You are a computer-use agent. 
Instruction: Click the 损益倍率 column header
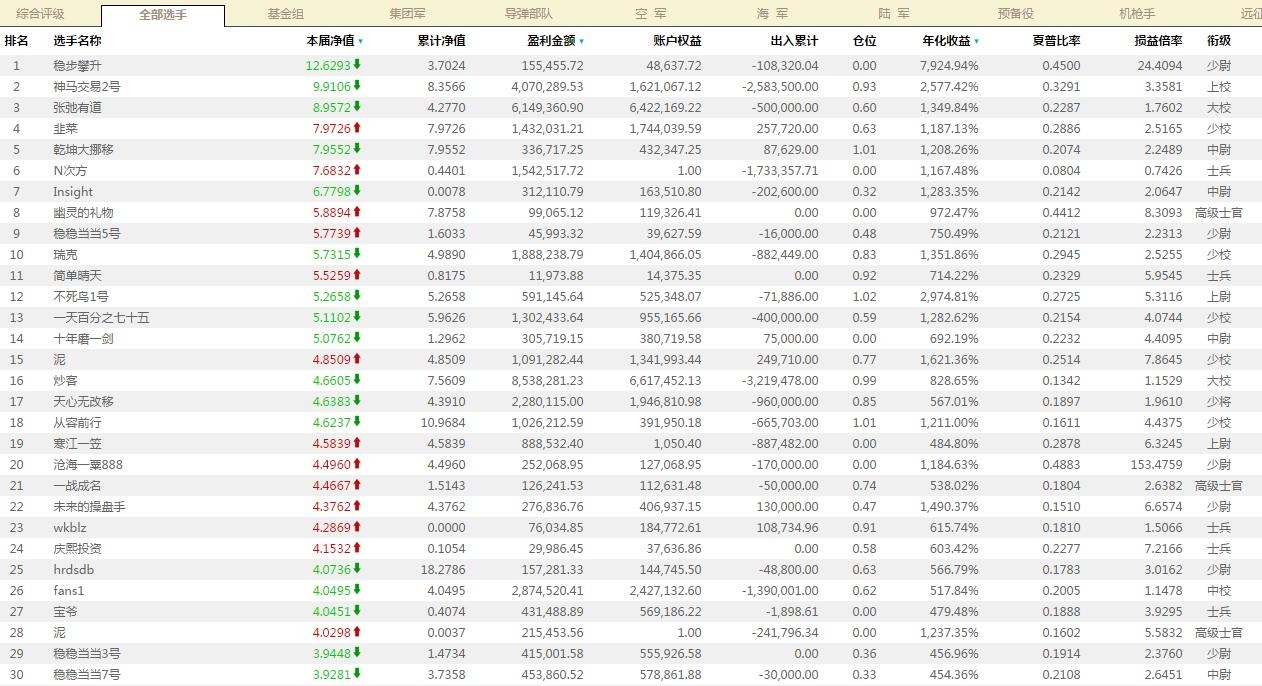tap(1158, 41)
